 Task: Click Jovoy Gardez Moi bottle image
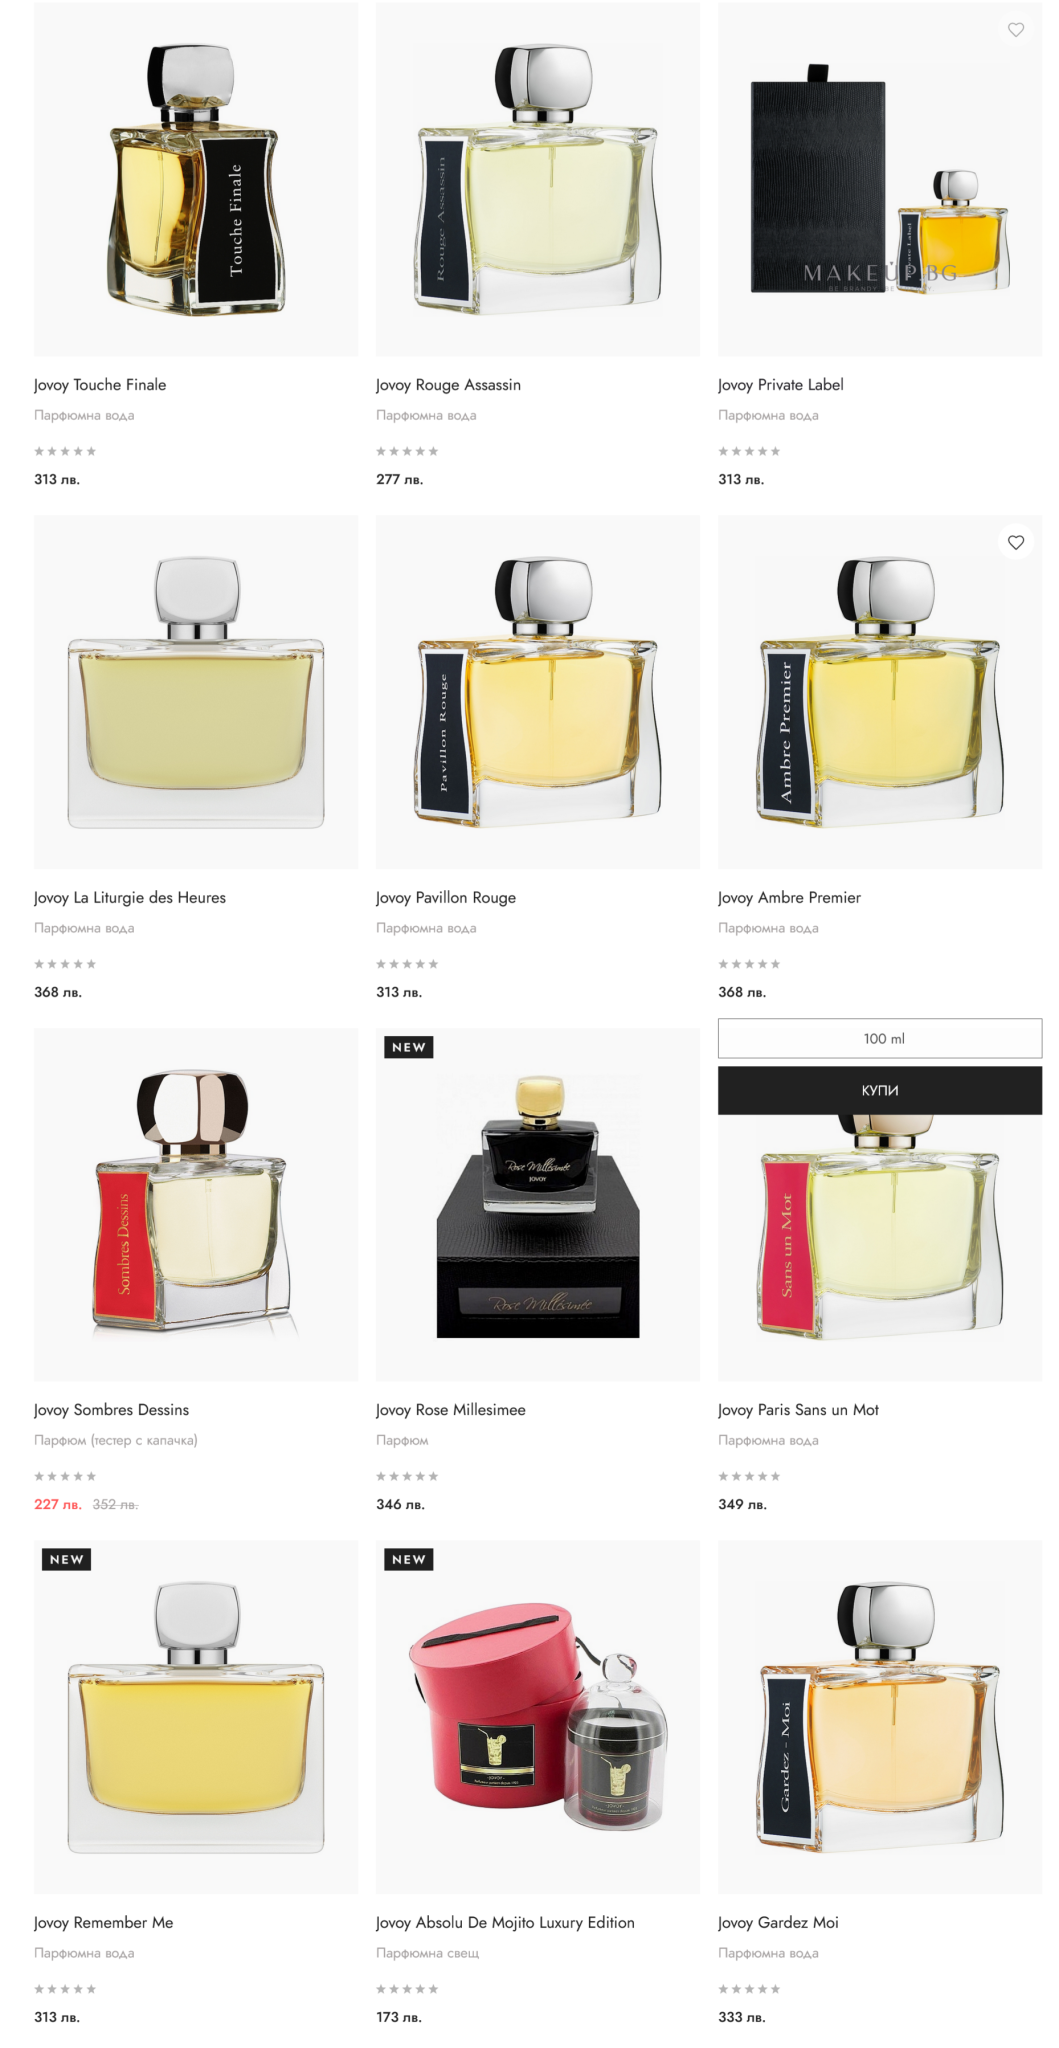click(879, 1716)
